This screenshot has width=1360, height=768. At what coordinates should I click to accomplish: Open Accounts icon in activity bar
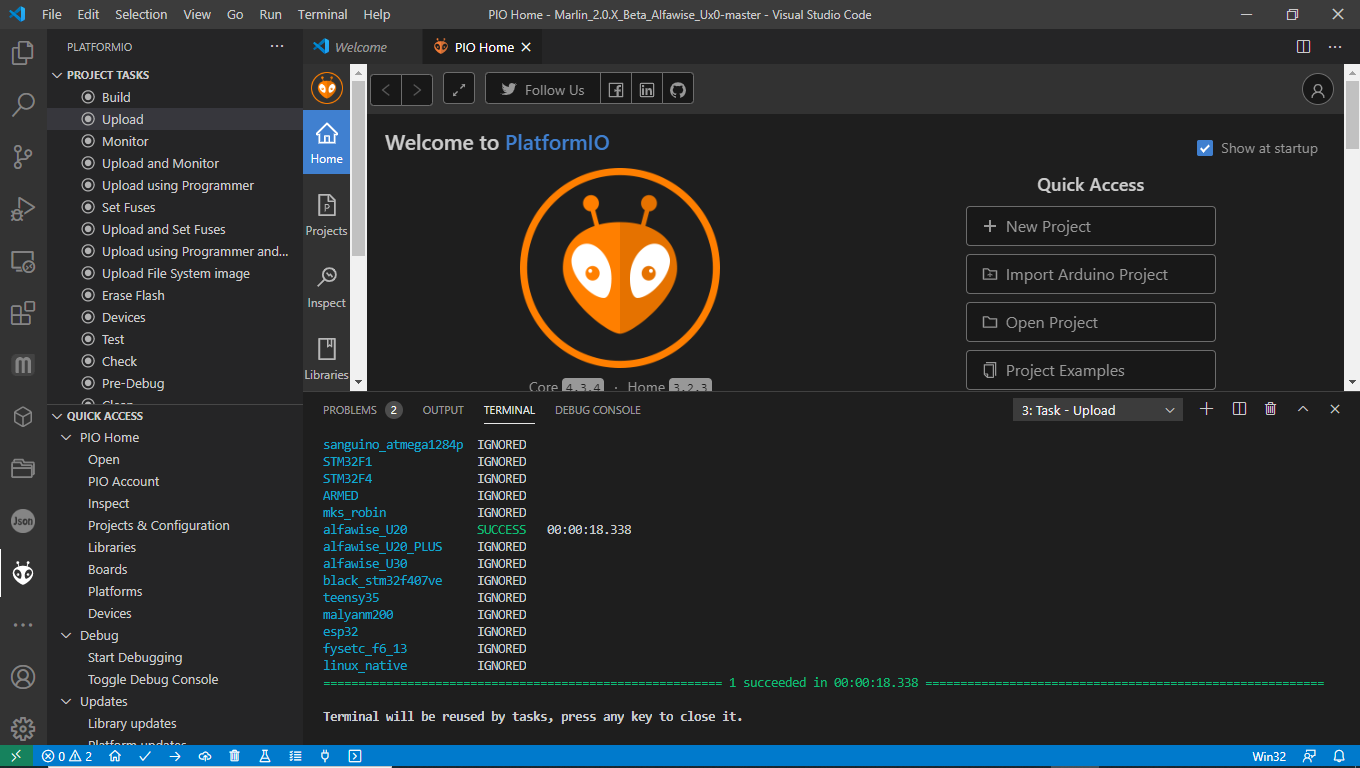pyautogui.click(x=23, y=677)
